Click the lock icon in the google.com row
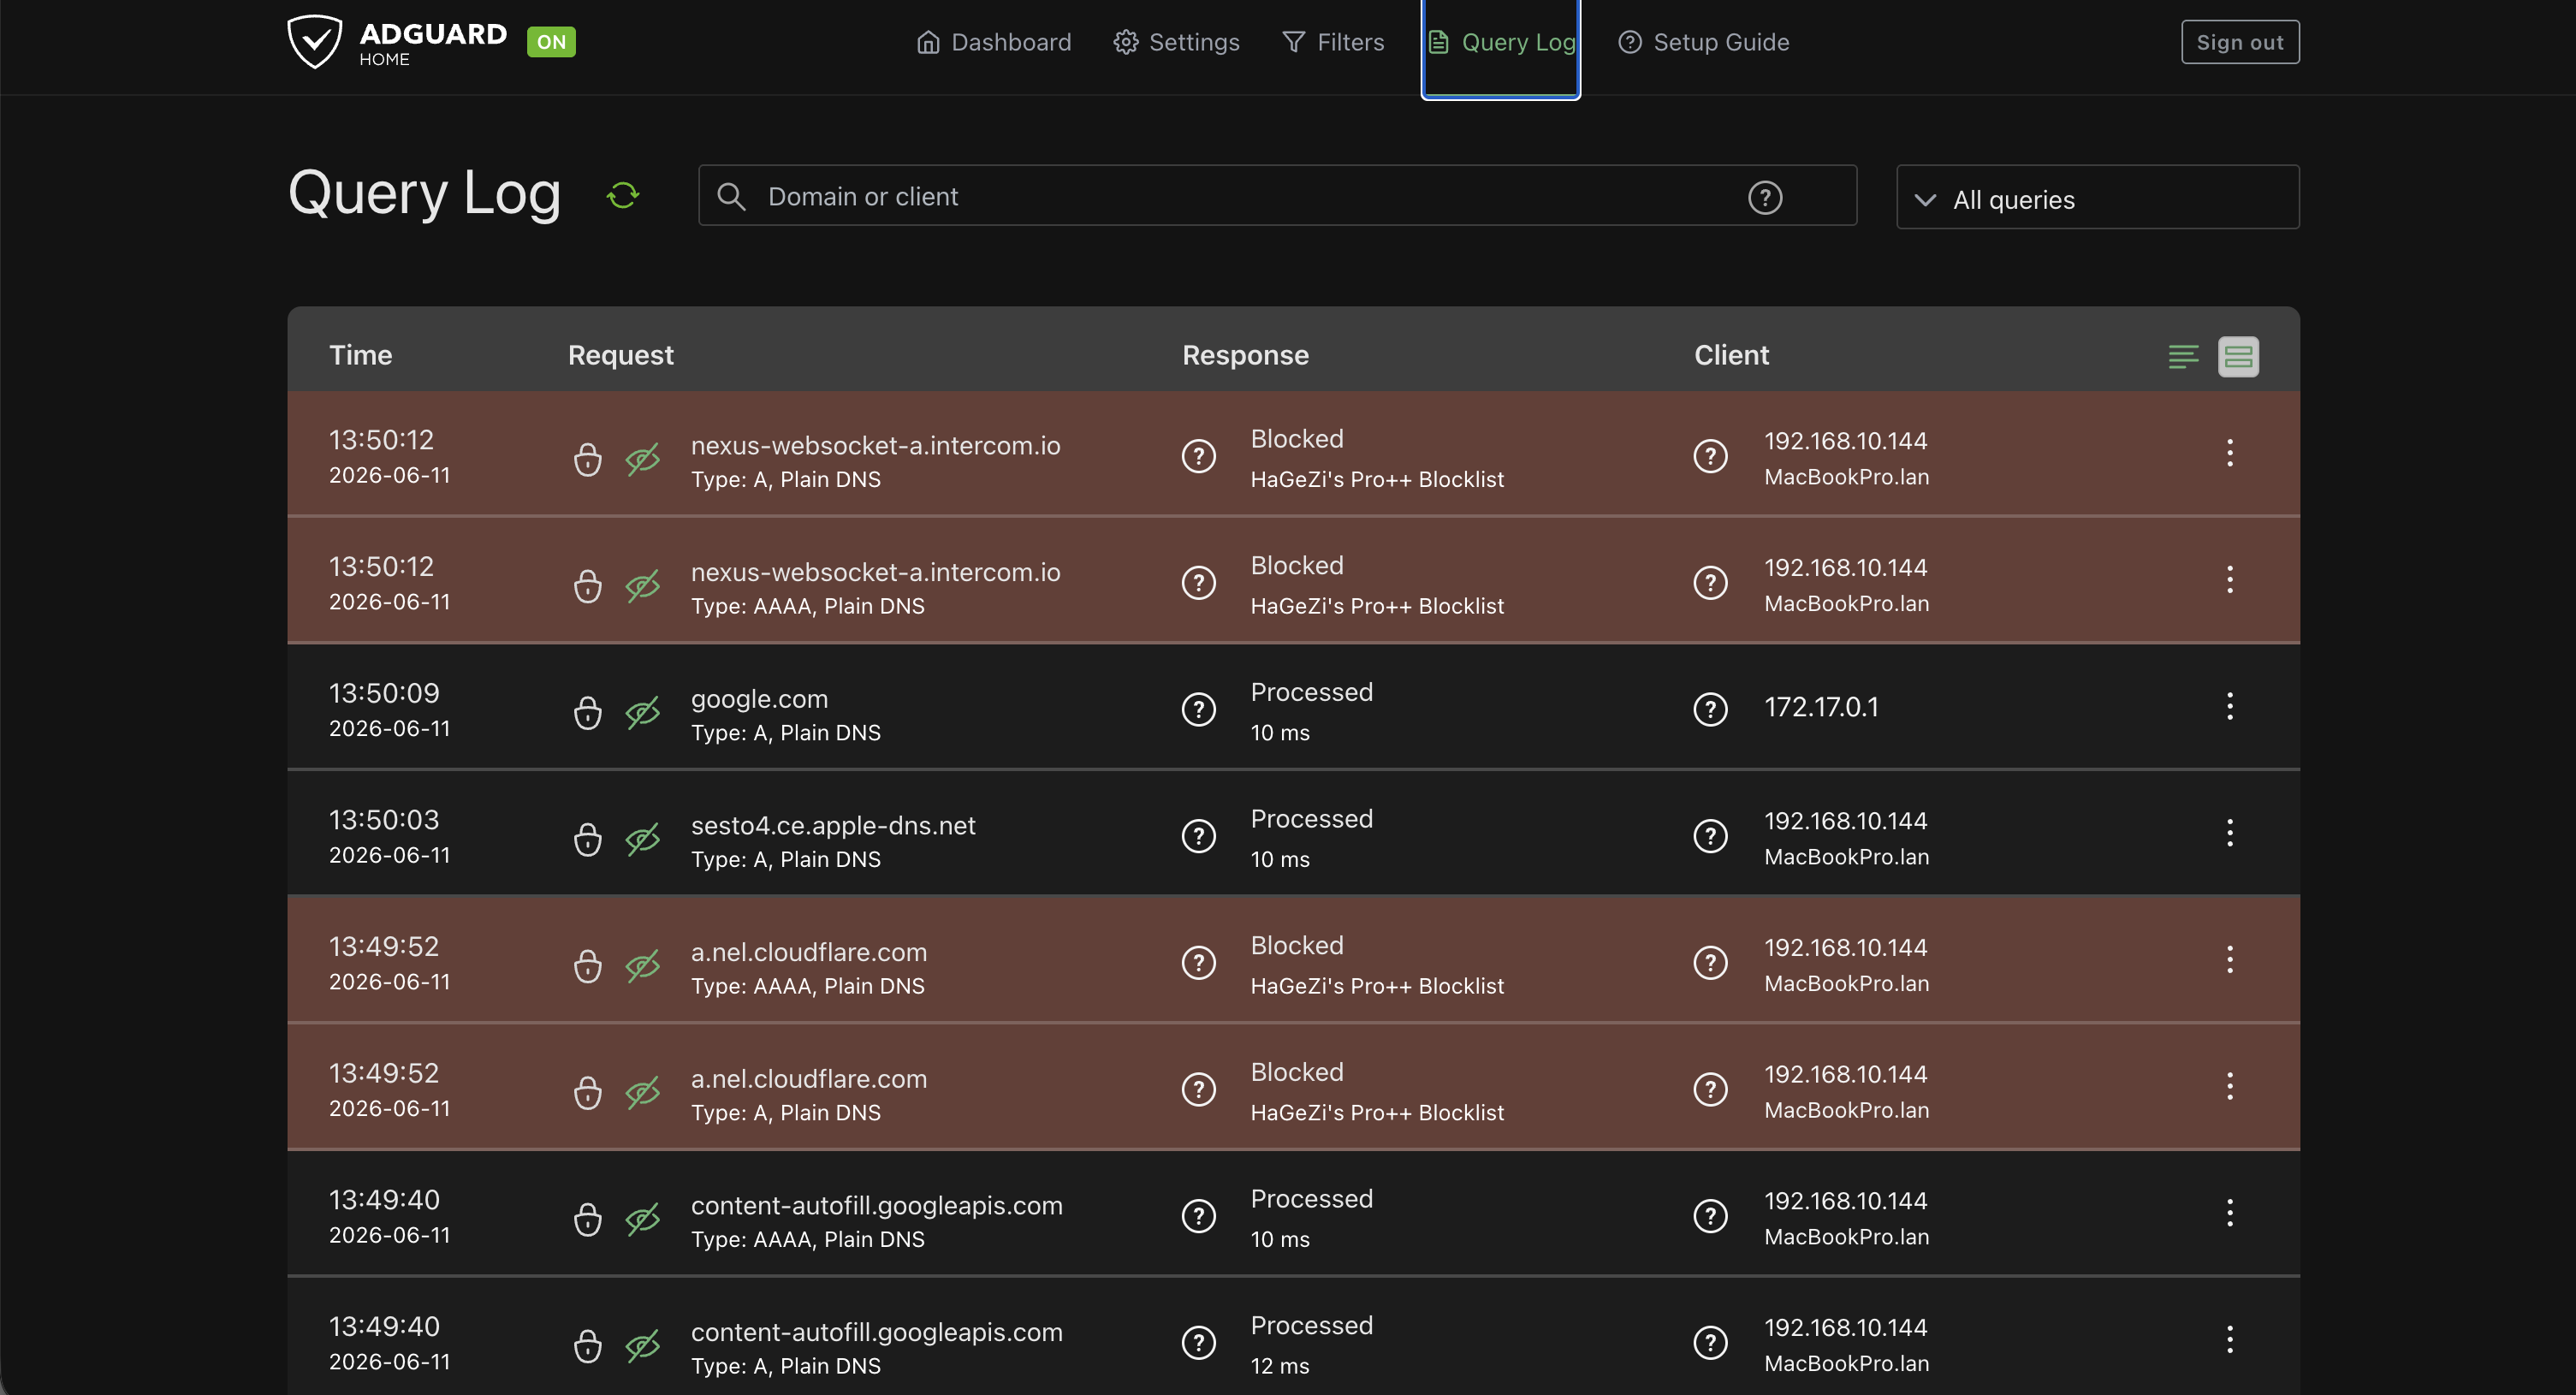 pyautogui.click(x=588, y=713)
